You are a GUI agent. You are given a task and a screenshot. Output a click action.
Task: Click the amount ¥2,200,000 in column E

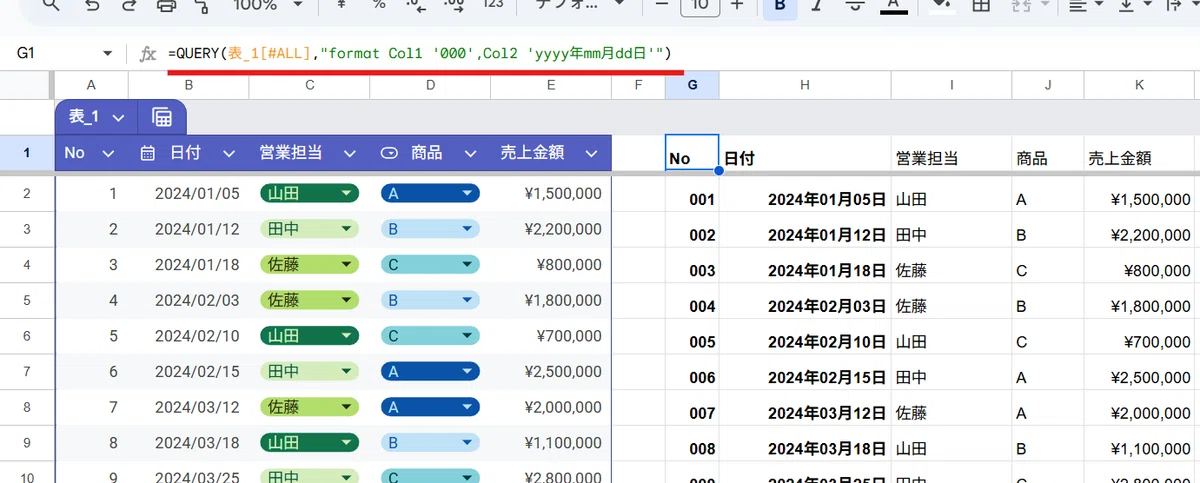click(551, 229)
